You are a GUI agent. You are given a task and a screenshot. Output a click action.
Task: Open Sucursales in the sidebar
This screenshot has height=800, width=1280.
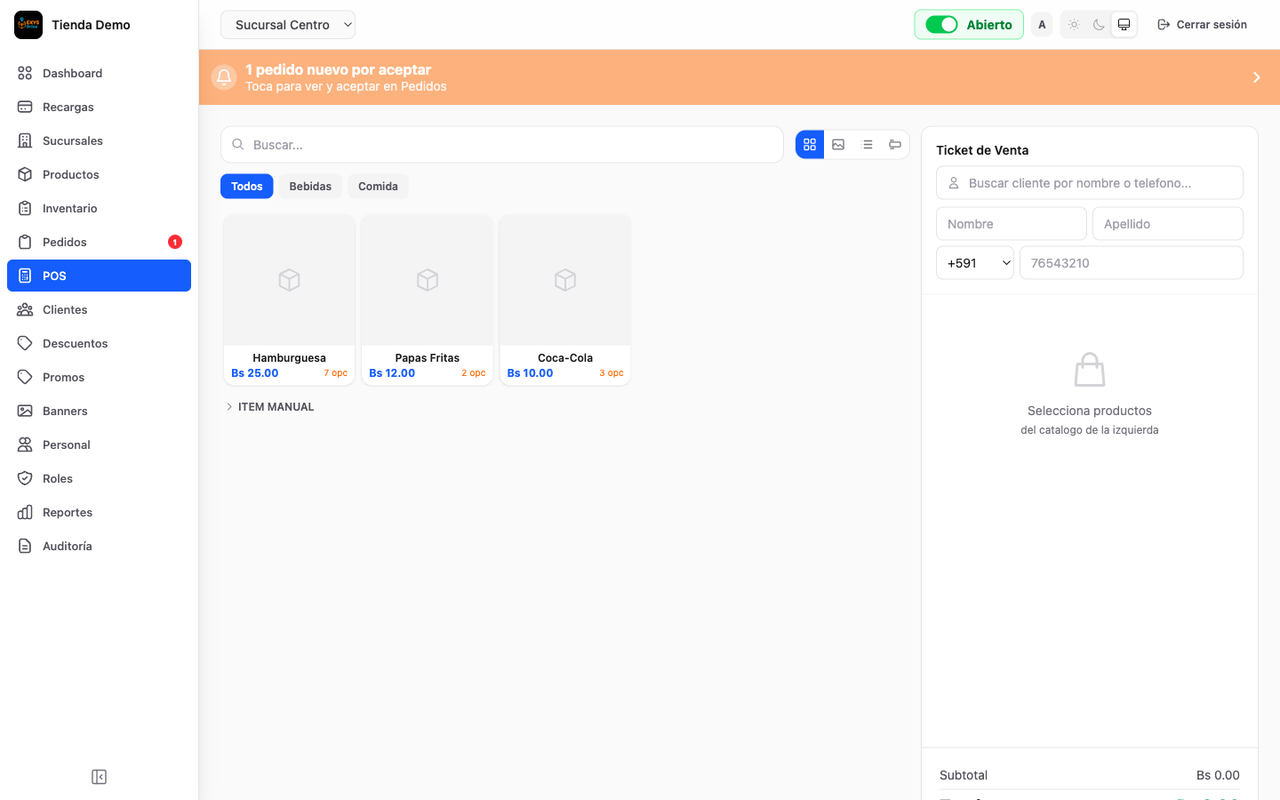point(99,141)
